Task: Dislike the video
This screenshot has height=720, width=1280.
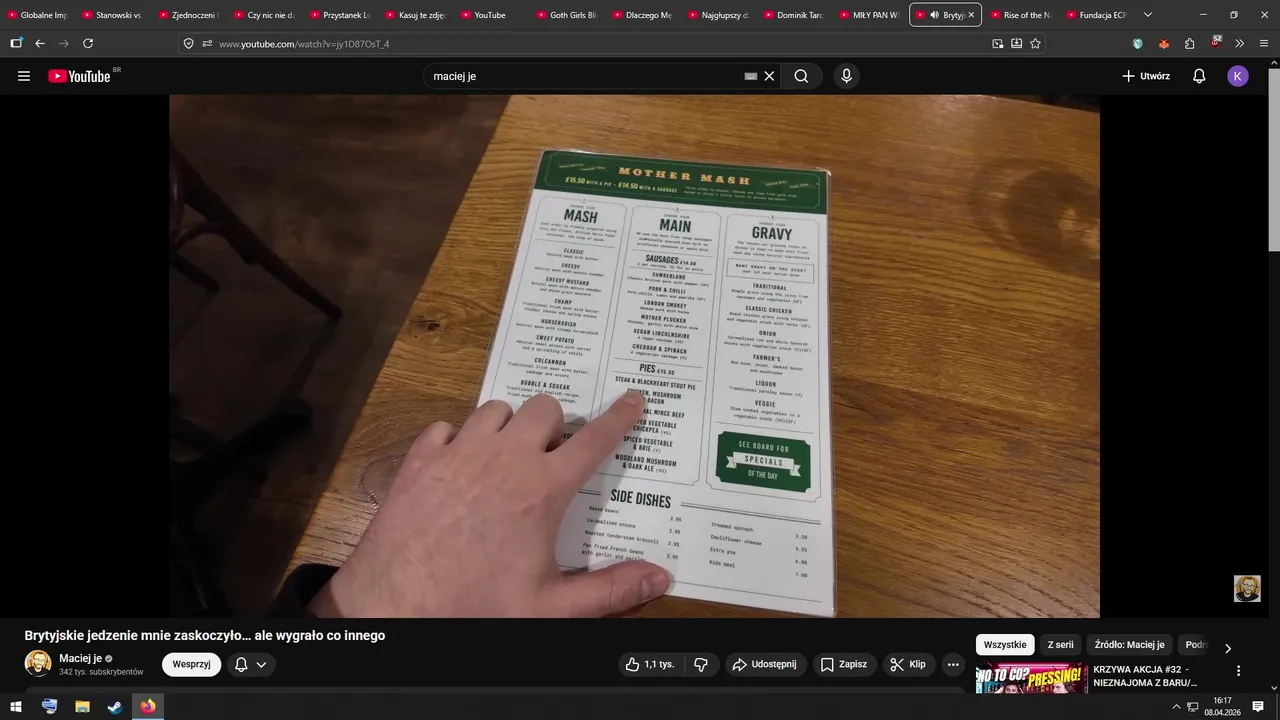Action: pyautogui.click(x=701, y=664)
